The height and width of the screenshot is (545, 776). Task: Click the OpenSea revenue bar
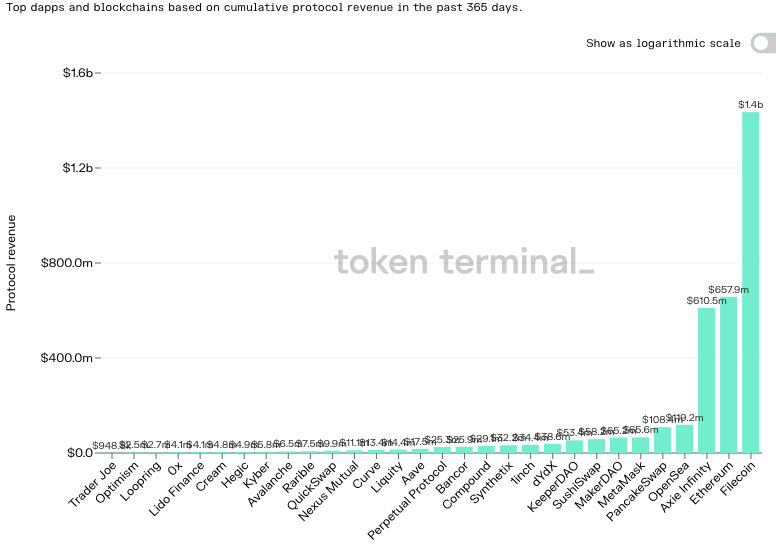[684, 439]
